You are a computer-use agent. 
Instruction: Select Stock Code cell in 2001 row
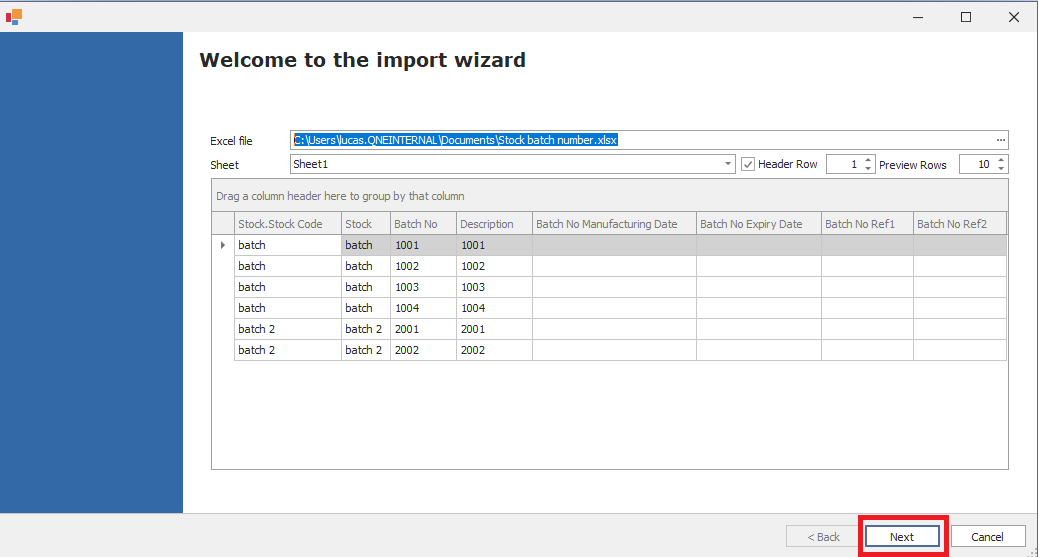(288, 329)
